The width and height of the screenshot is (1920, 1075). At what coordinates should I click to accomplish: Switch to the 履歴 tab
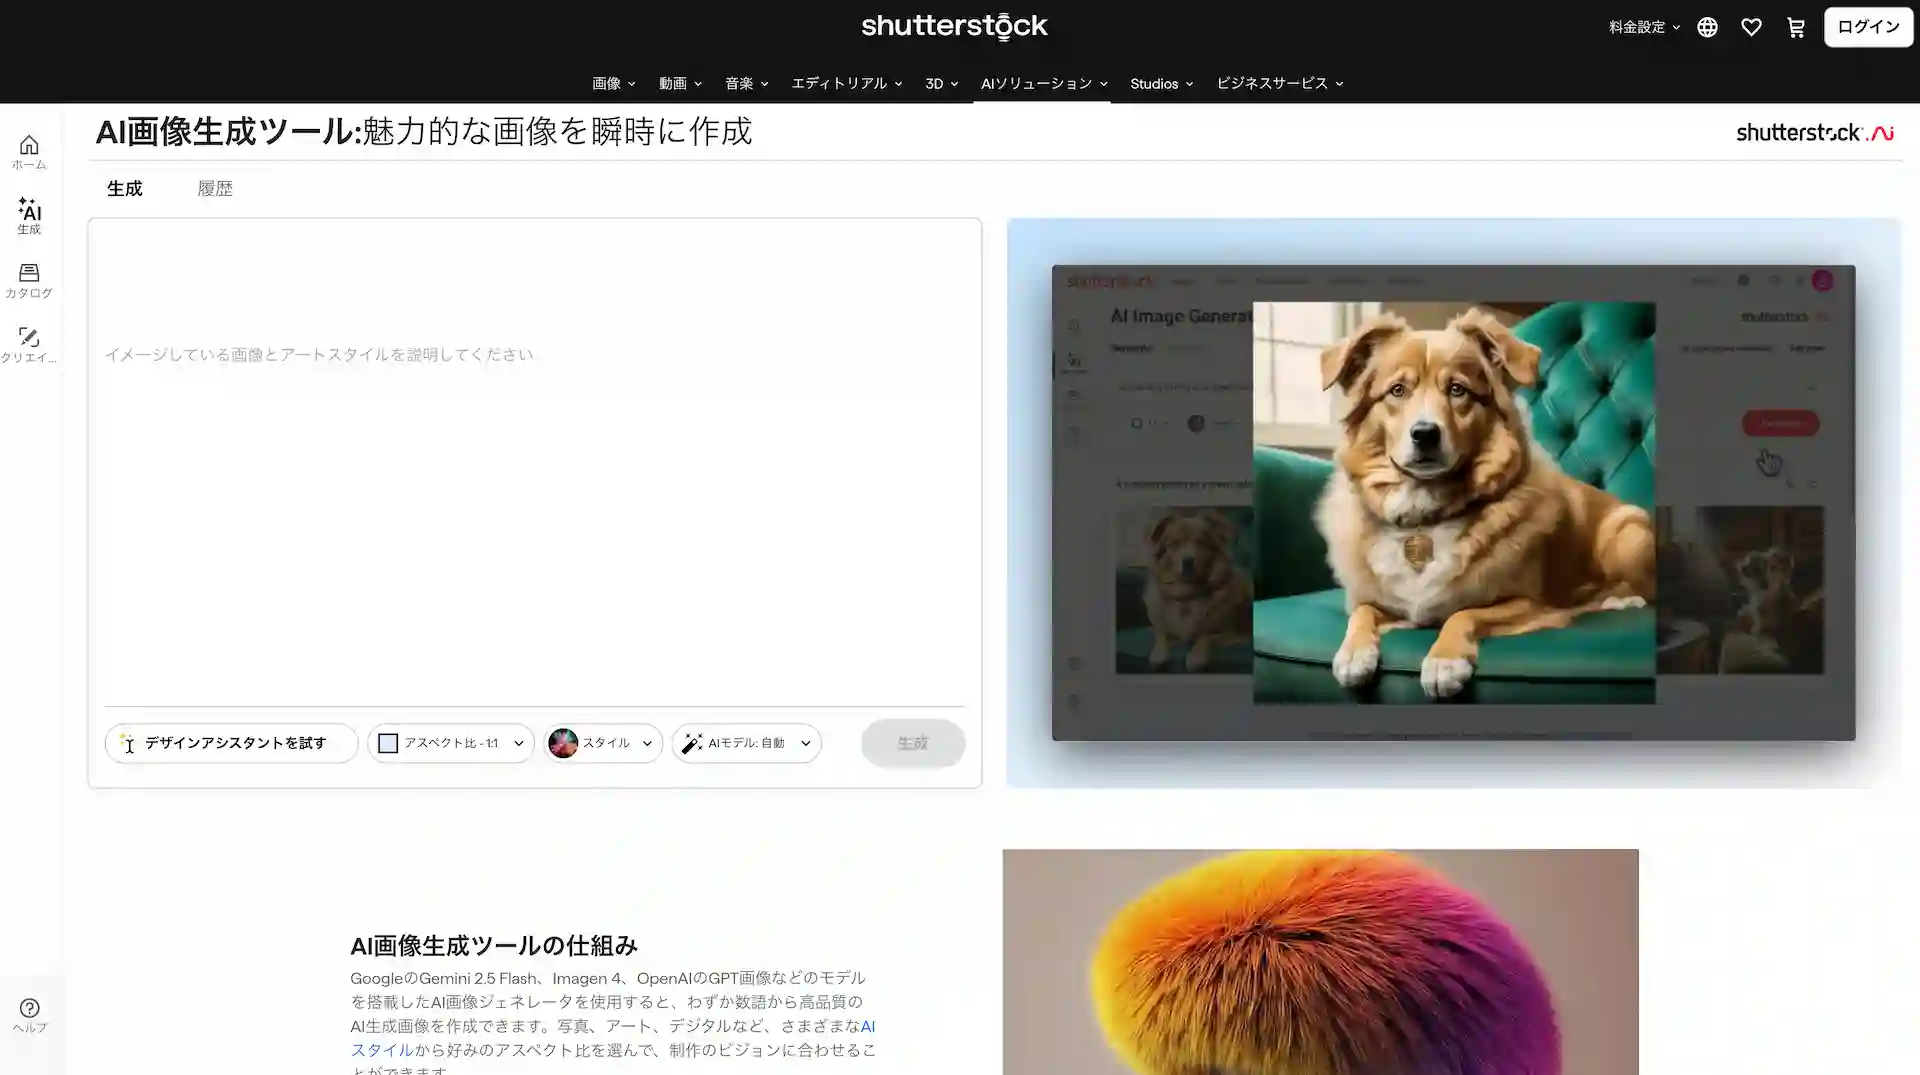[x=215, y=188]
